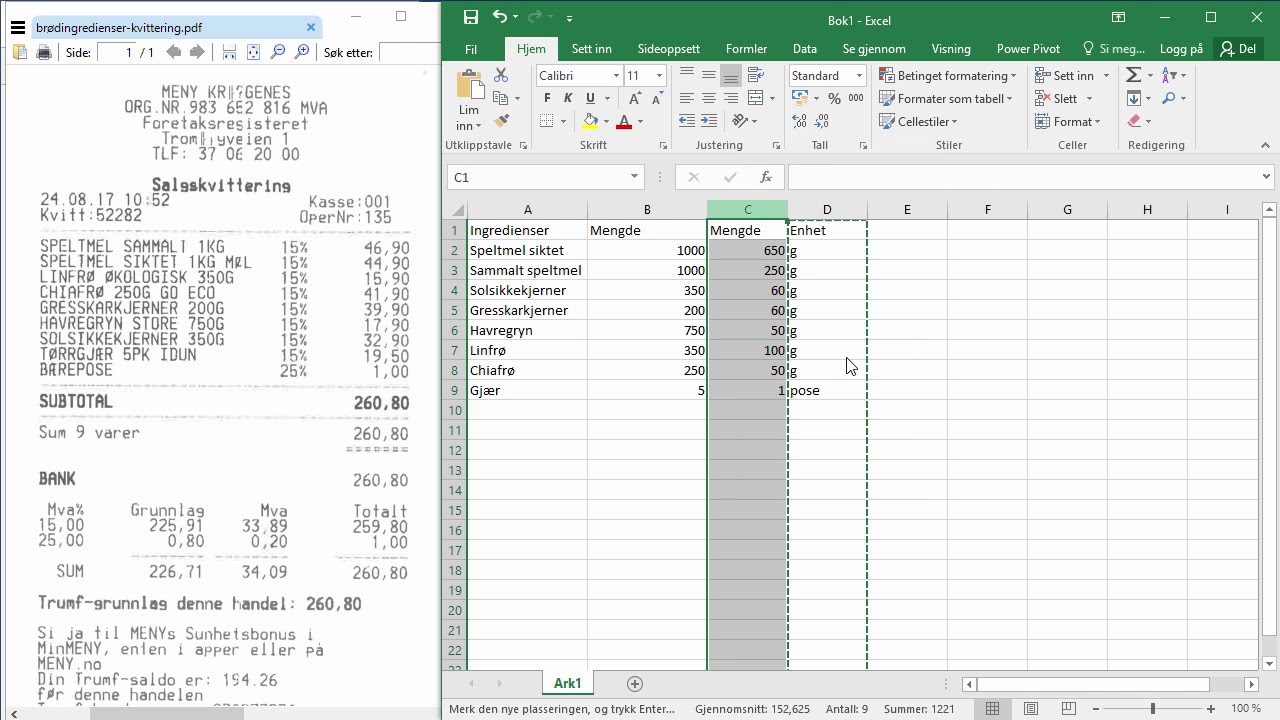Decrease indent icon
The height and width of the screenshot is (720, 1280).
pos(686,121)
